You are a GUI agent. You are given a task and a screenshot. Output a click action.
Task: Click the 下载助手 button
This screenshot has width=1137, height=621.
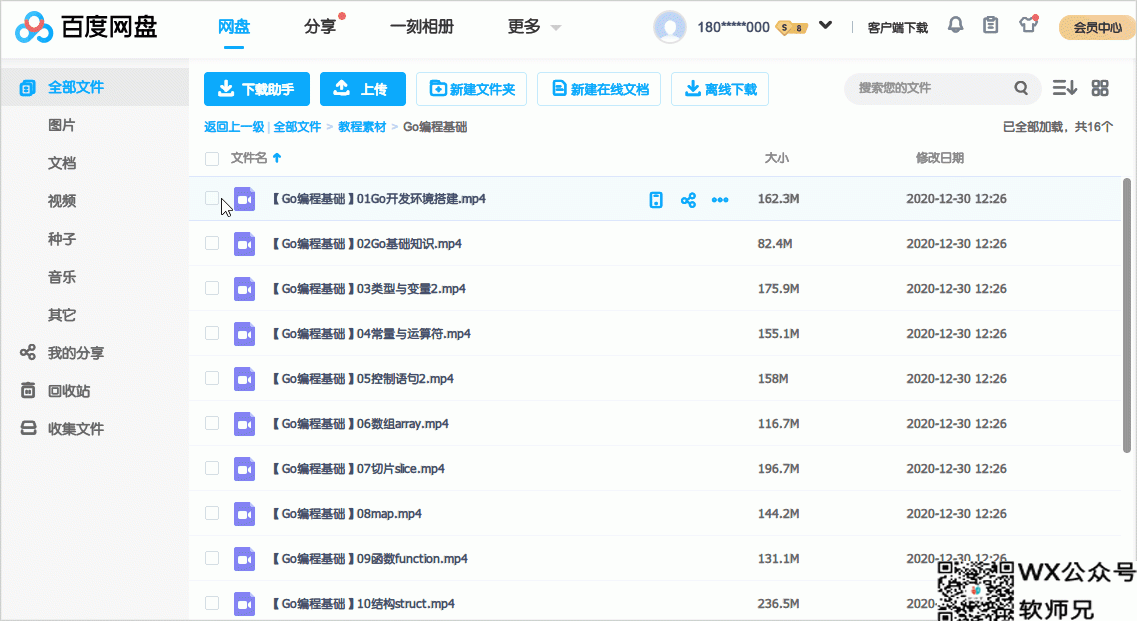[257, 89]
